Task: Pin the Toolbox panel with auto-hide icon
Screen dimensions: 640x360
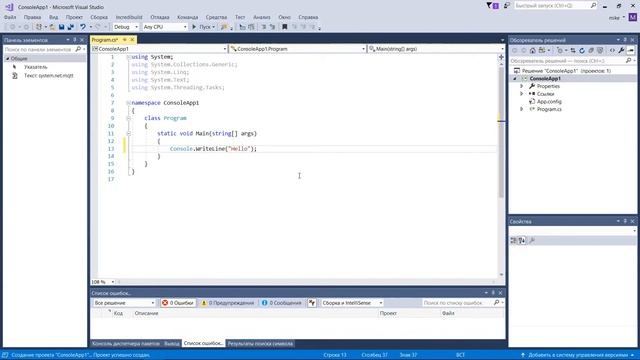Action: coord(75,40)
